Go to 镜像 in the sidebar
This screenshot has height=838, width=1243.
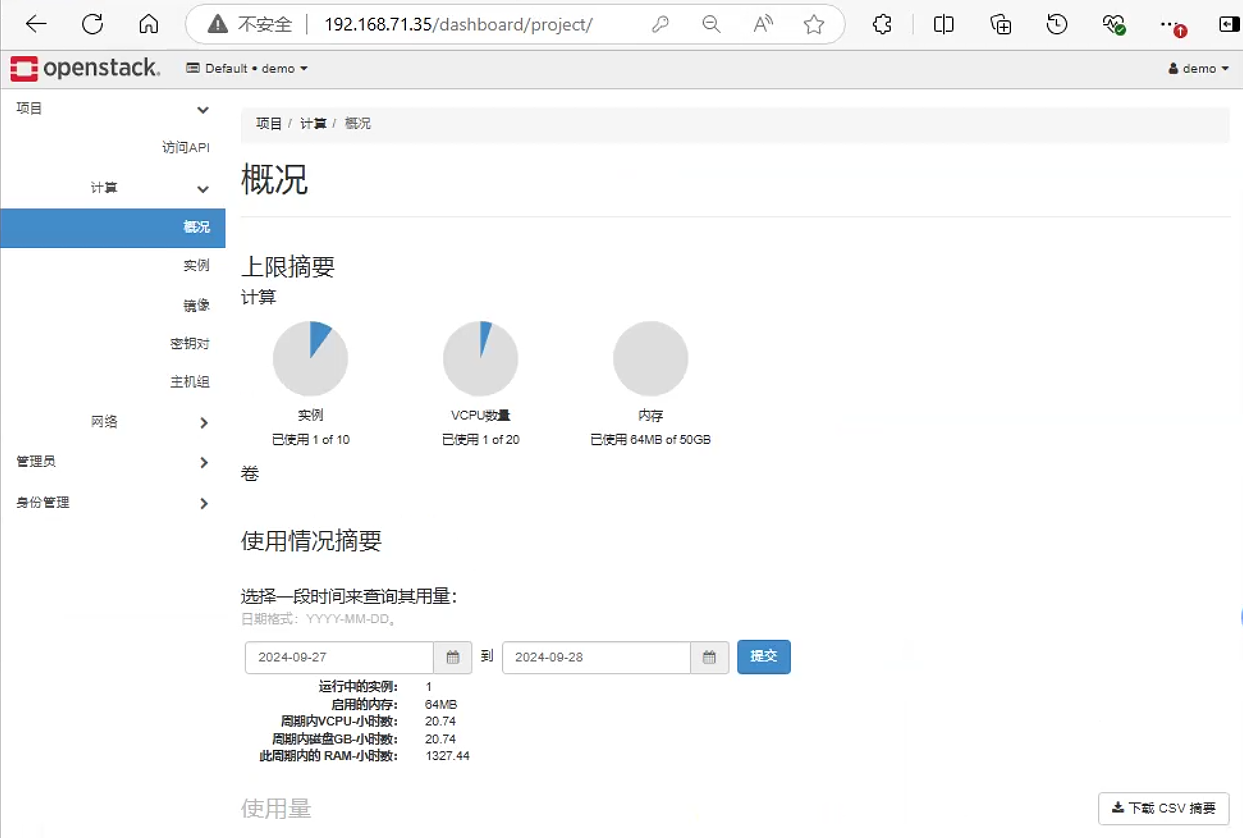click(197, 305)
